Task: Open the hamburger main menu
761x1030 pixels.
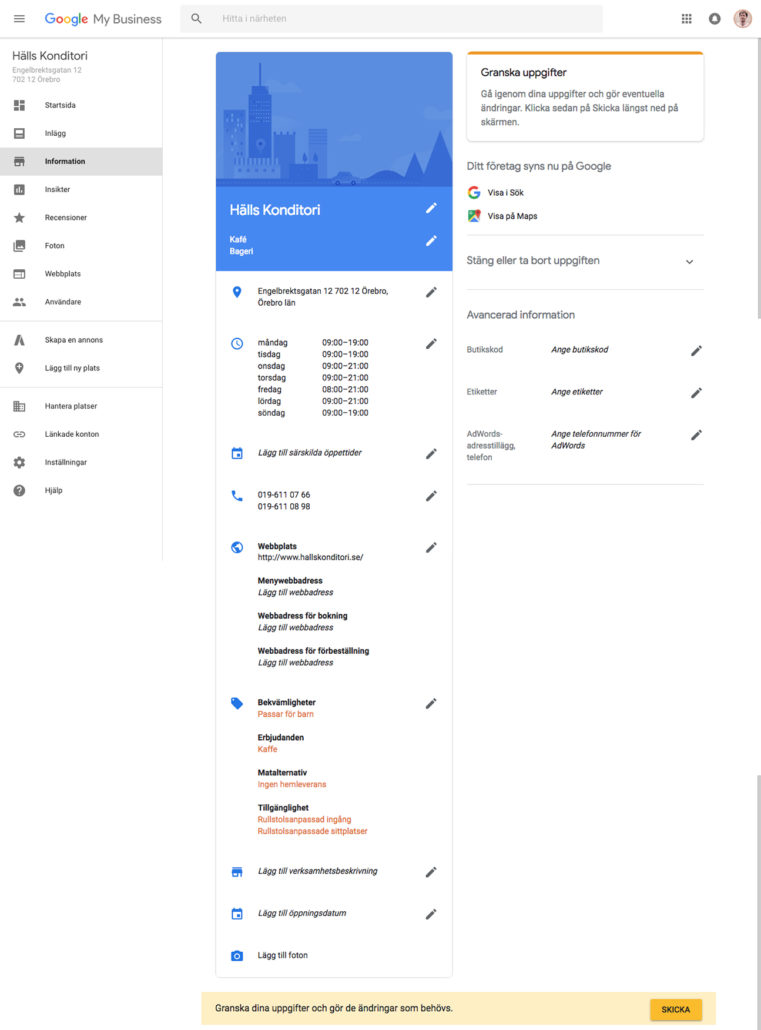Action: coord(19,18)
